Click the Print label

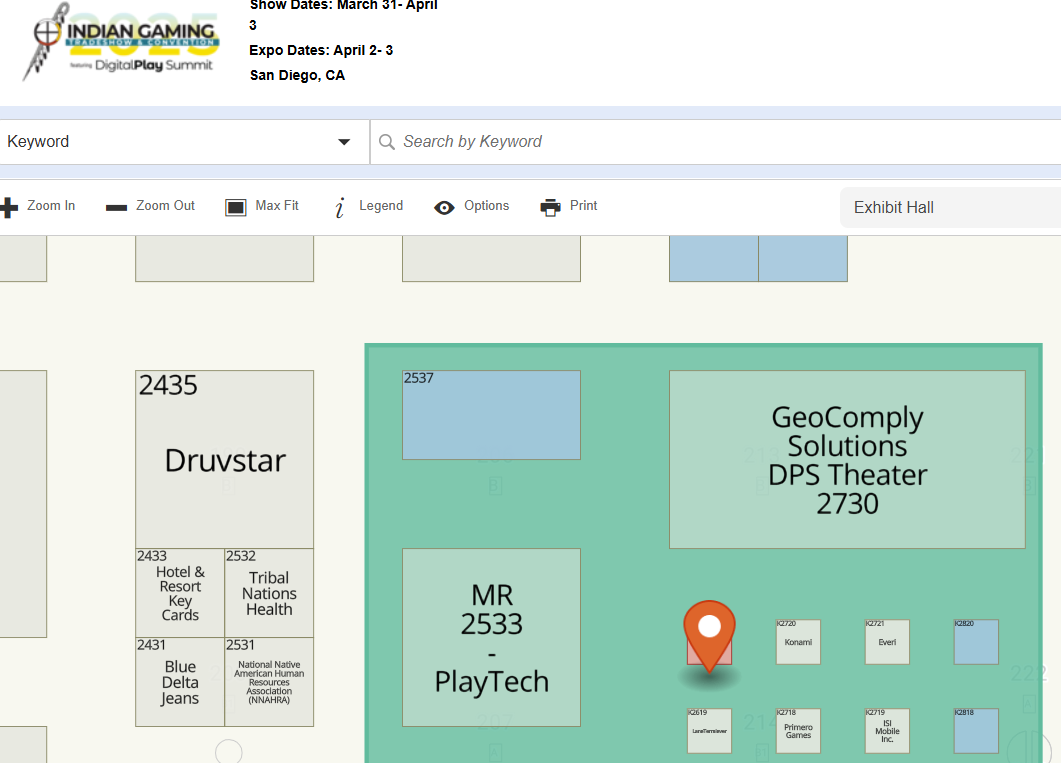(x=583, y=206)
